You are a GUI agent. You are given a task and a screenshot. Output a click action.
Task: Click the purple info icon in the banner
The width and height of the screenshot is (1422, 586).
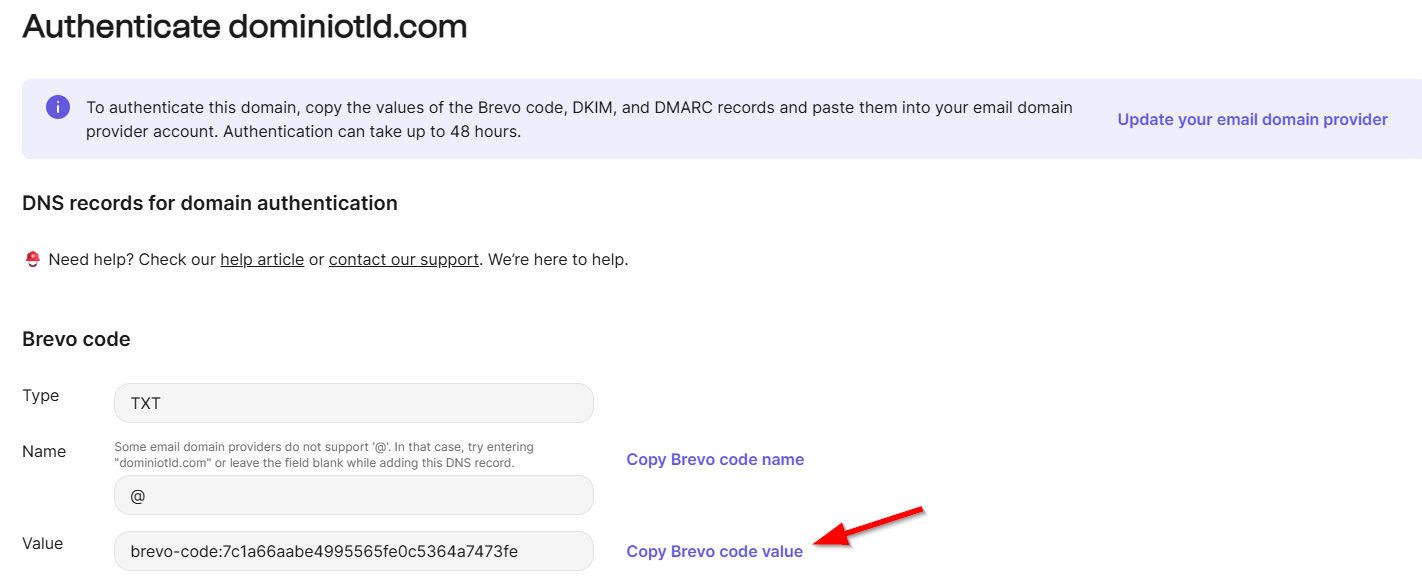coord(58,107)
